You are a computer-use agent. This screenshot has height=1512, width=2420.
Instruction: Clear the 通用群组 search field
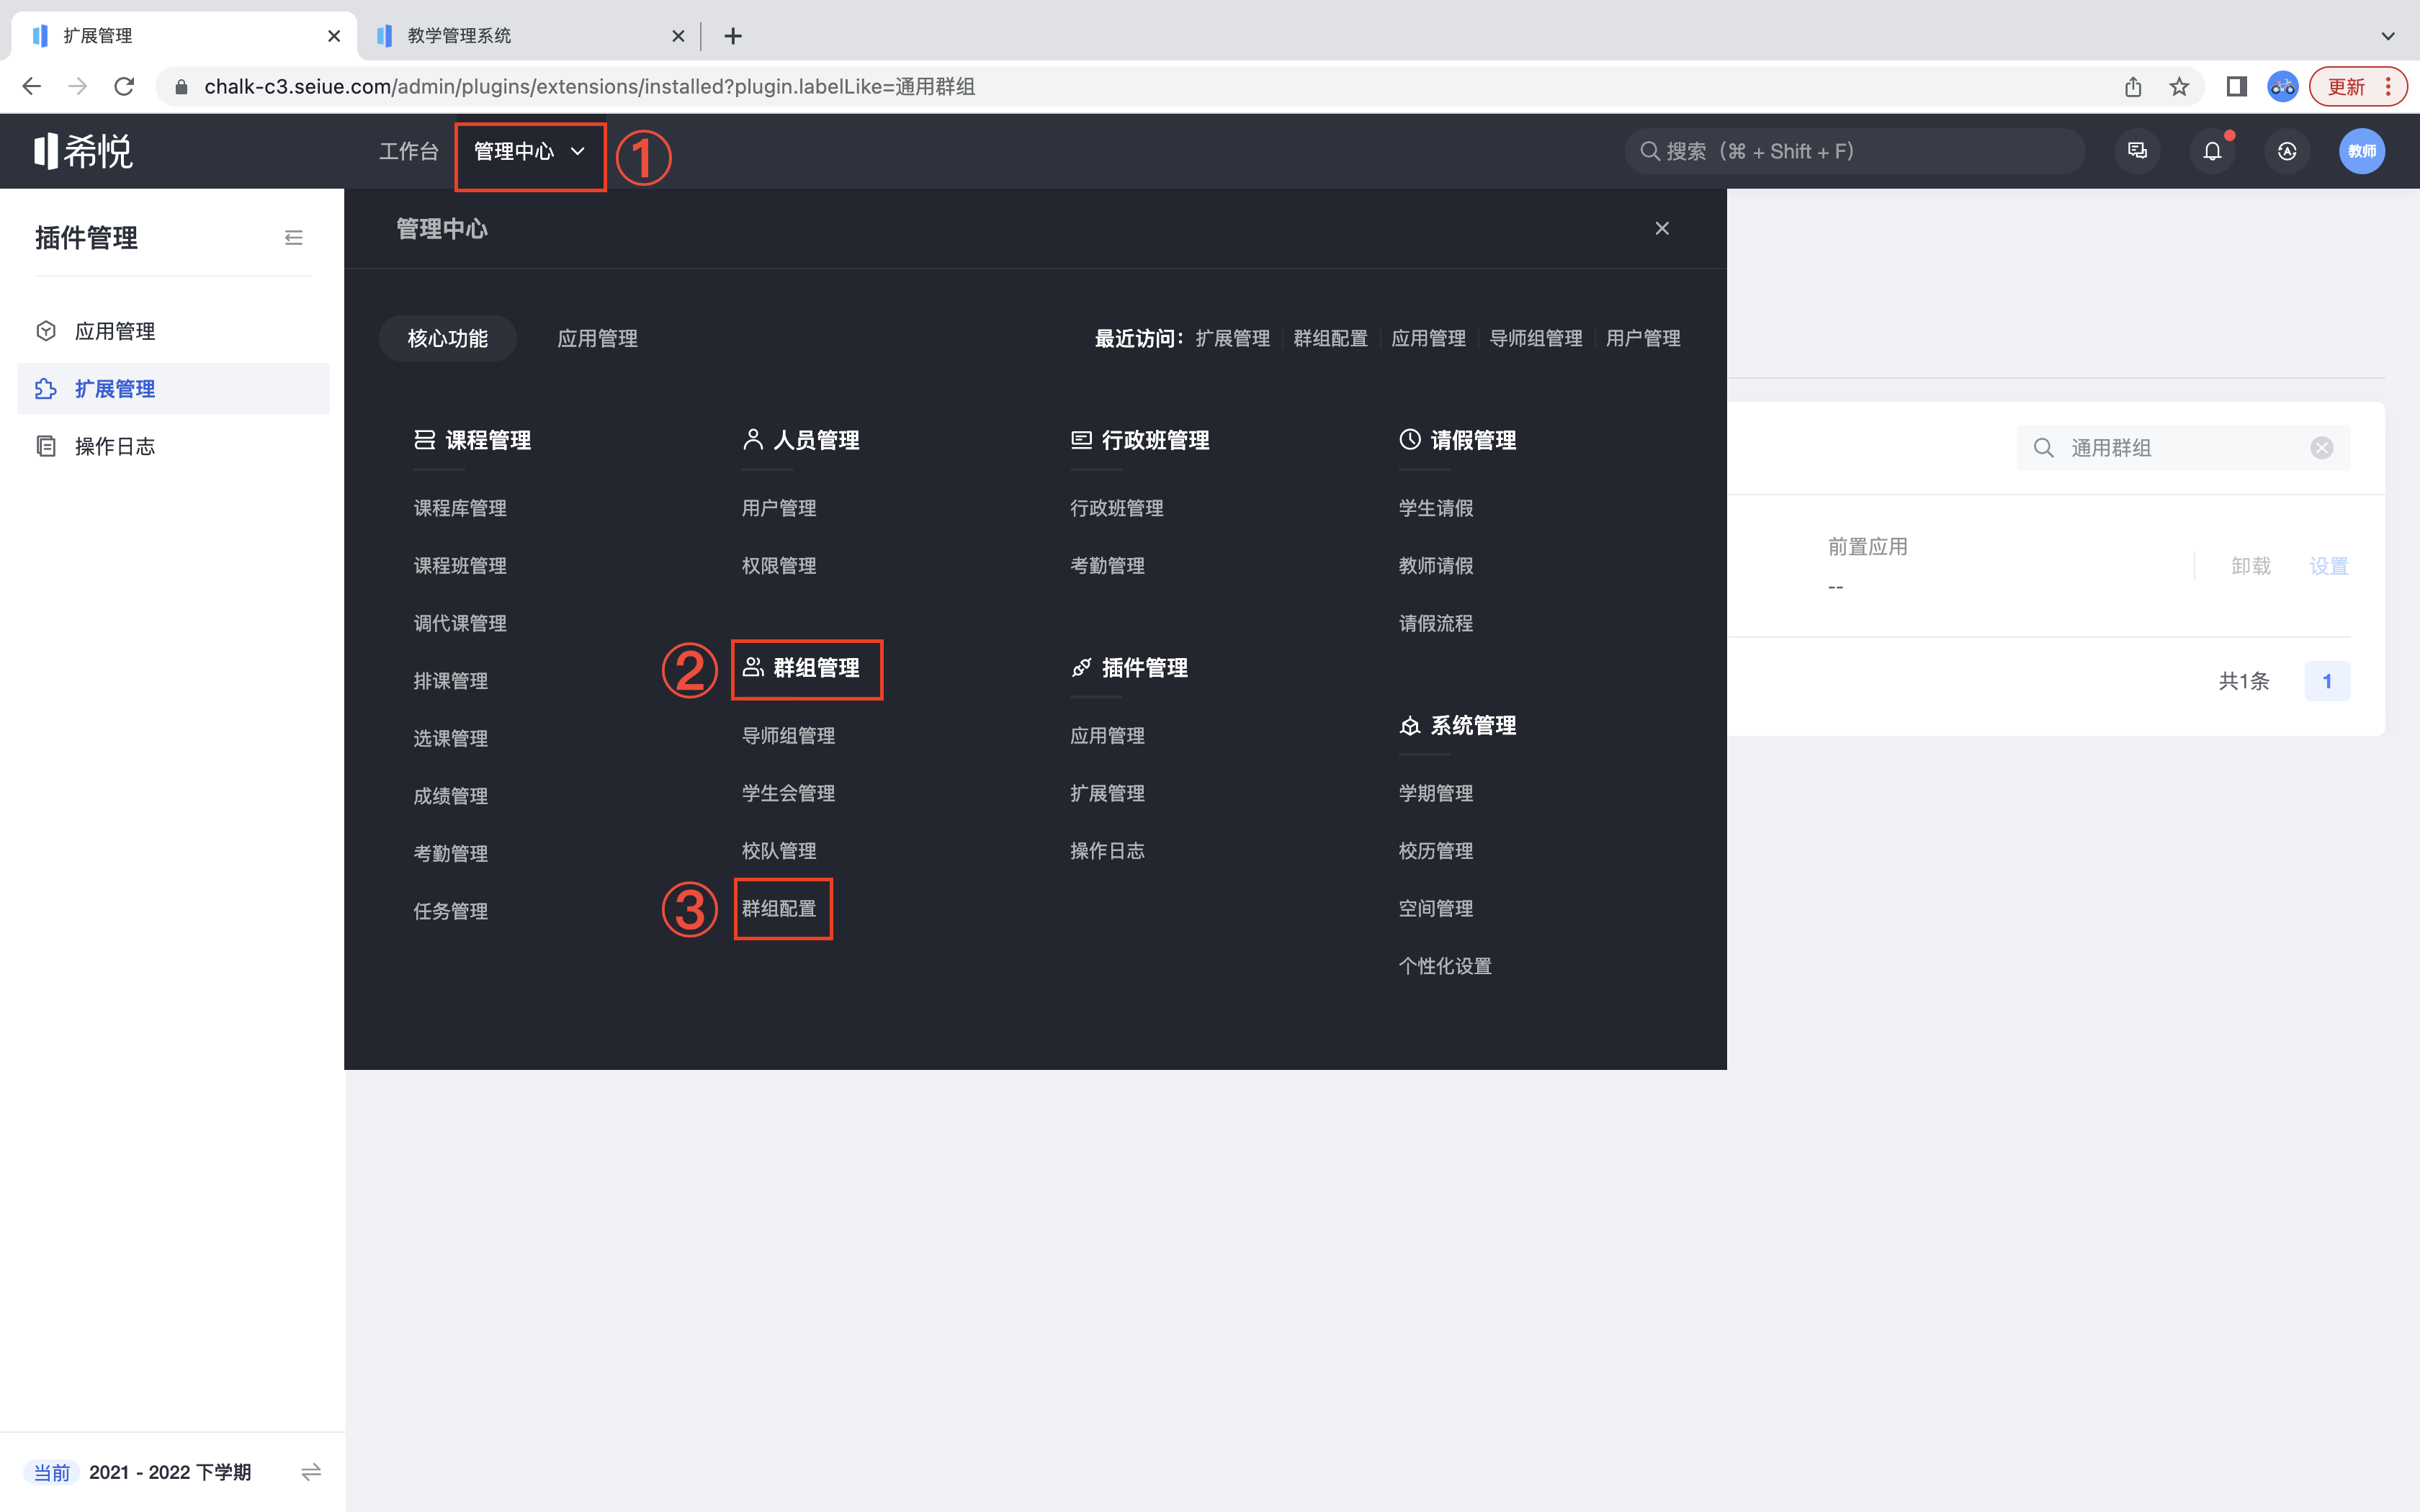coord(2322,448)
